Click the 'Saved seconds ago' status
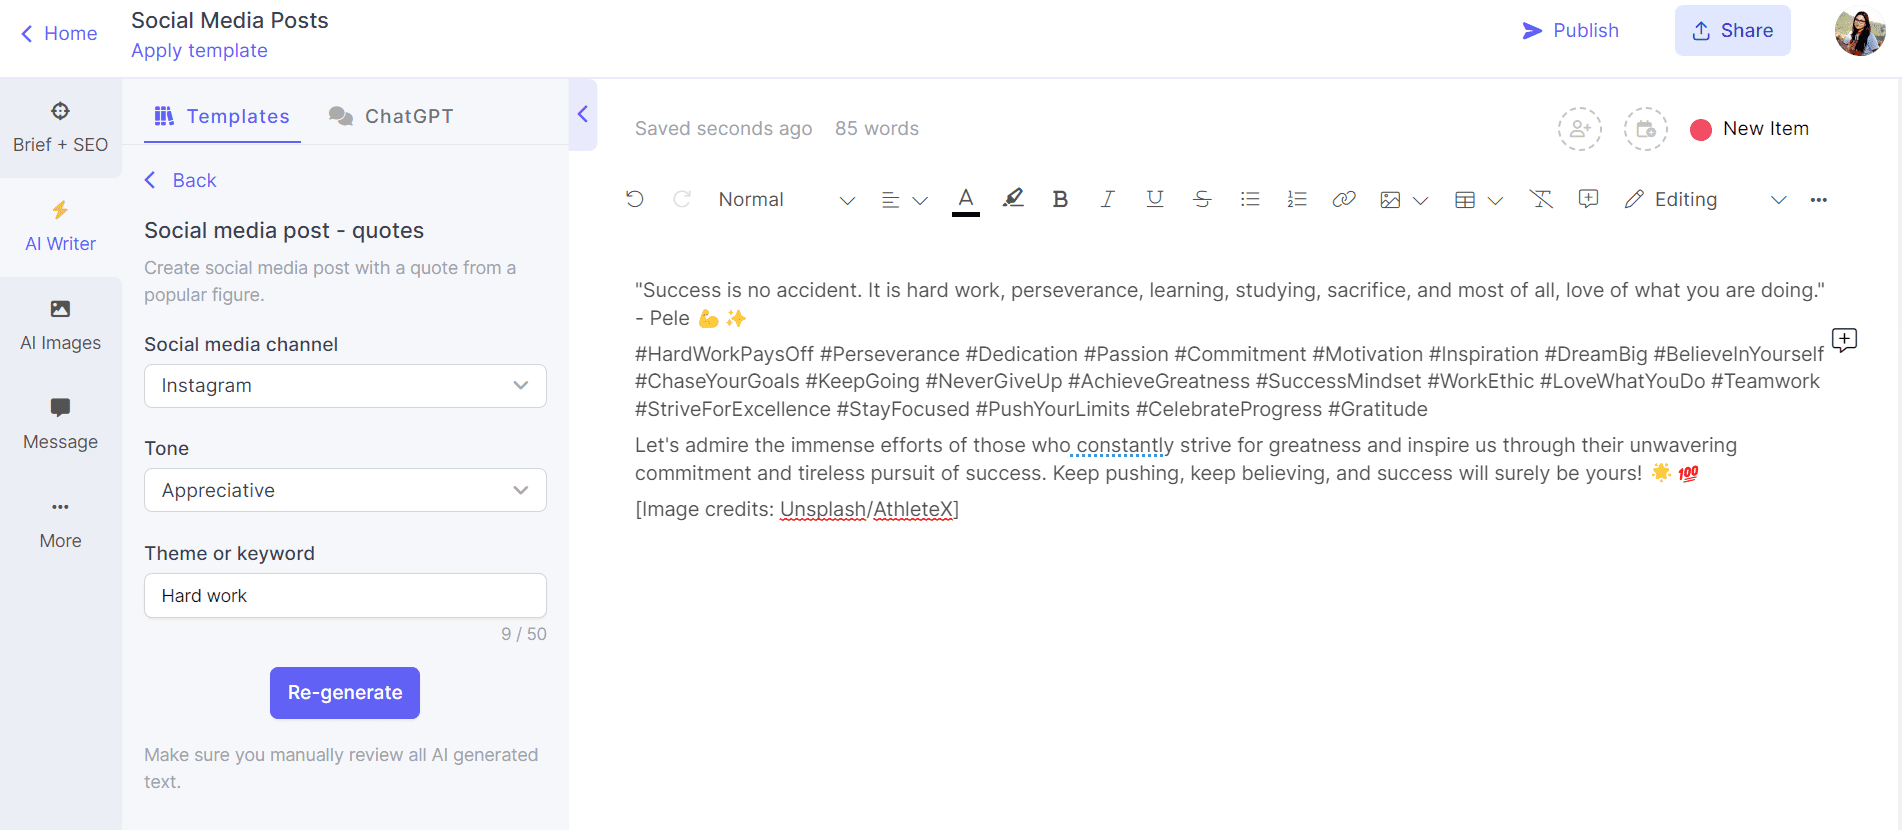Image resolution: width=1902 pixels, height=830 pixels. click(x=723, y=129)
